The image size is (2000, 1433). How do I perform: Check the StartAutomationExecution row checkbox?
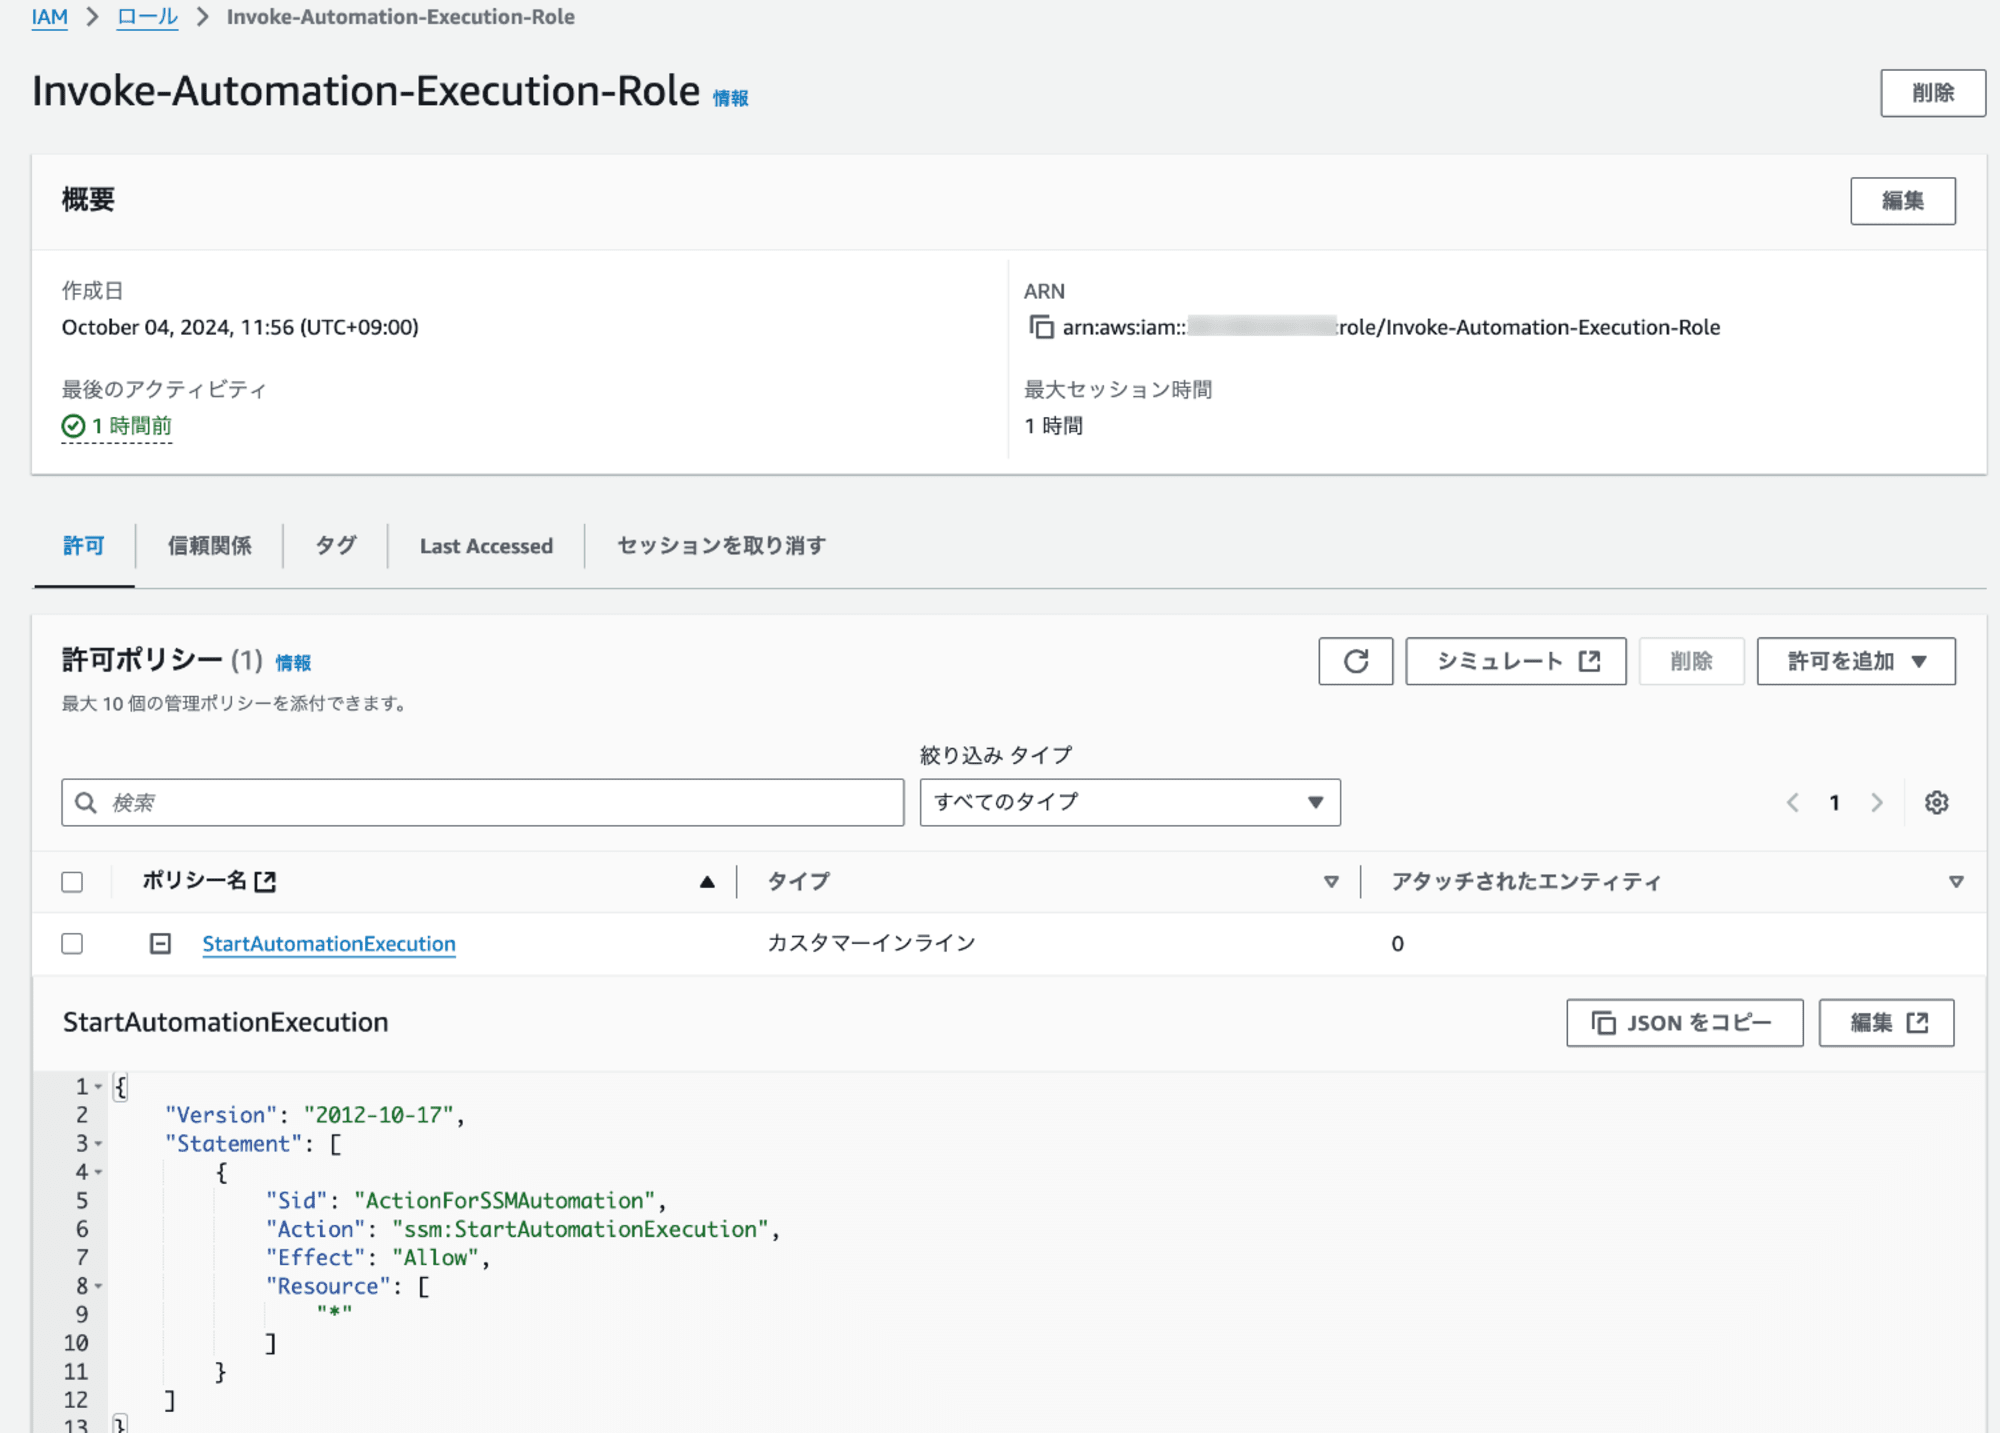click(x=72, y=943)
